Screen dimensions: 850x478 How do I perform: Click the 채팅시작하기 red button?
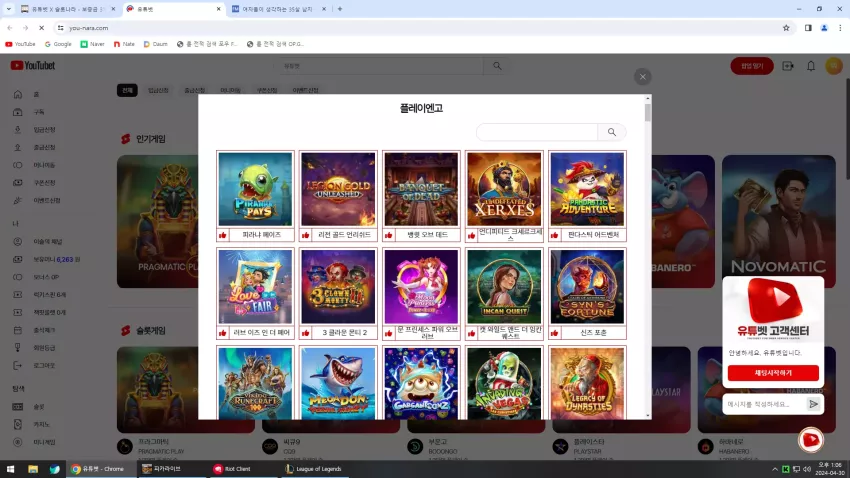tap(773, 373)
